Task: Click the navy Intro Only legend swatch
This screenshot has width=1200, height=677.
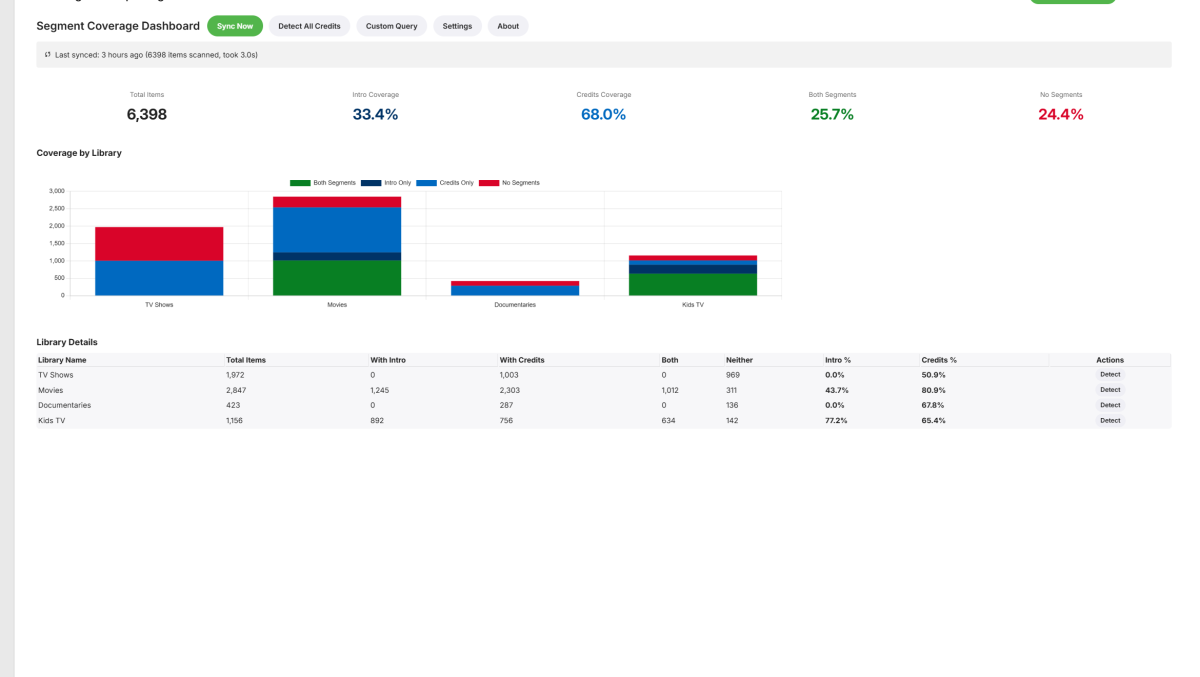Action: pyautogui.click(x=370, y=183)
